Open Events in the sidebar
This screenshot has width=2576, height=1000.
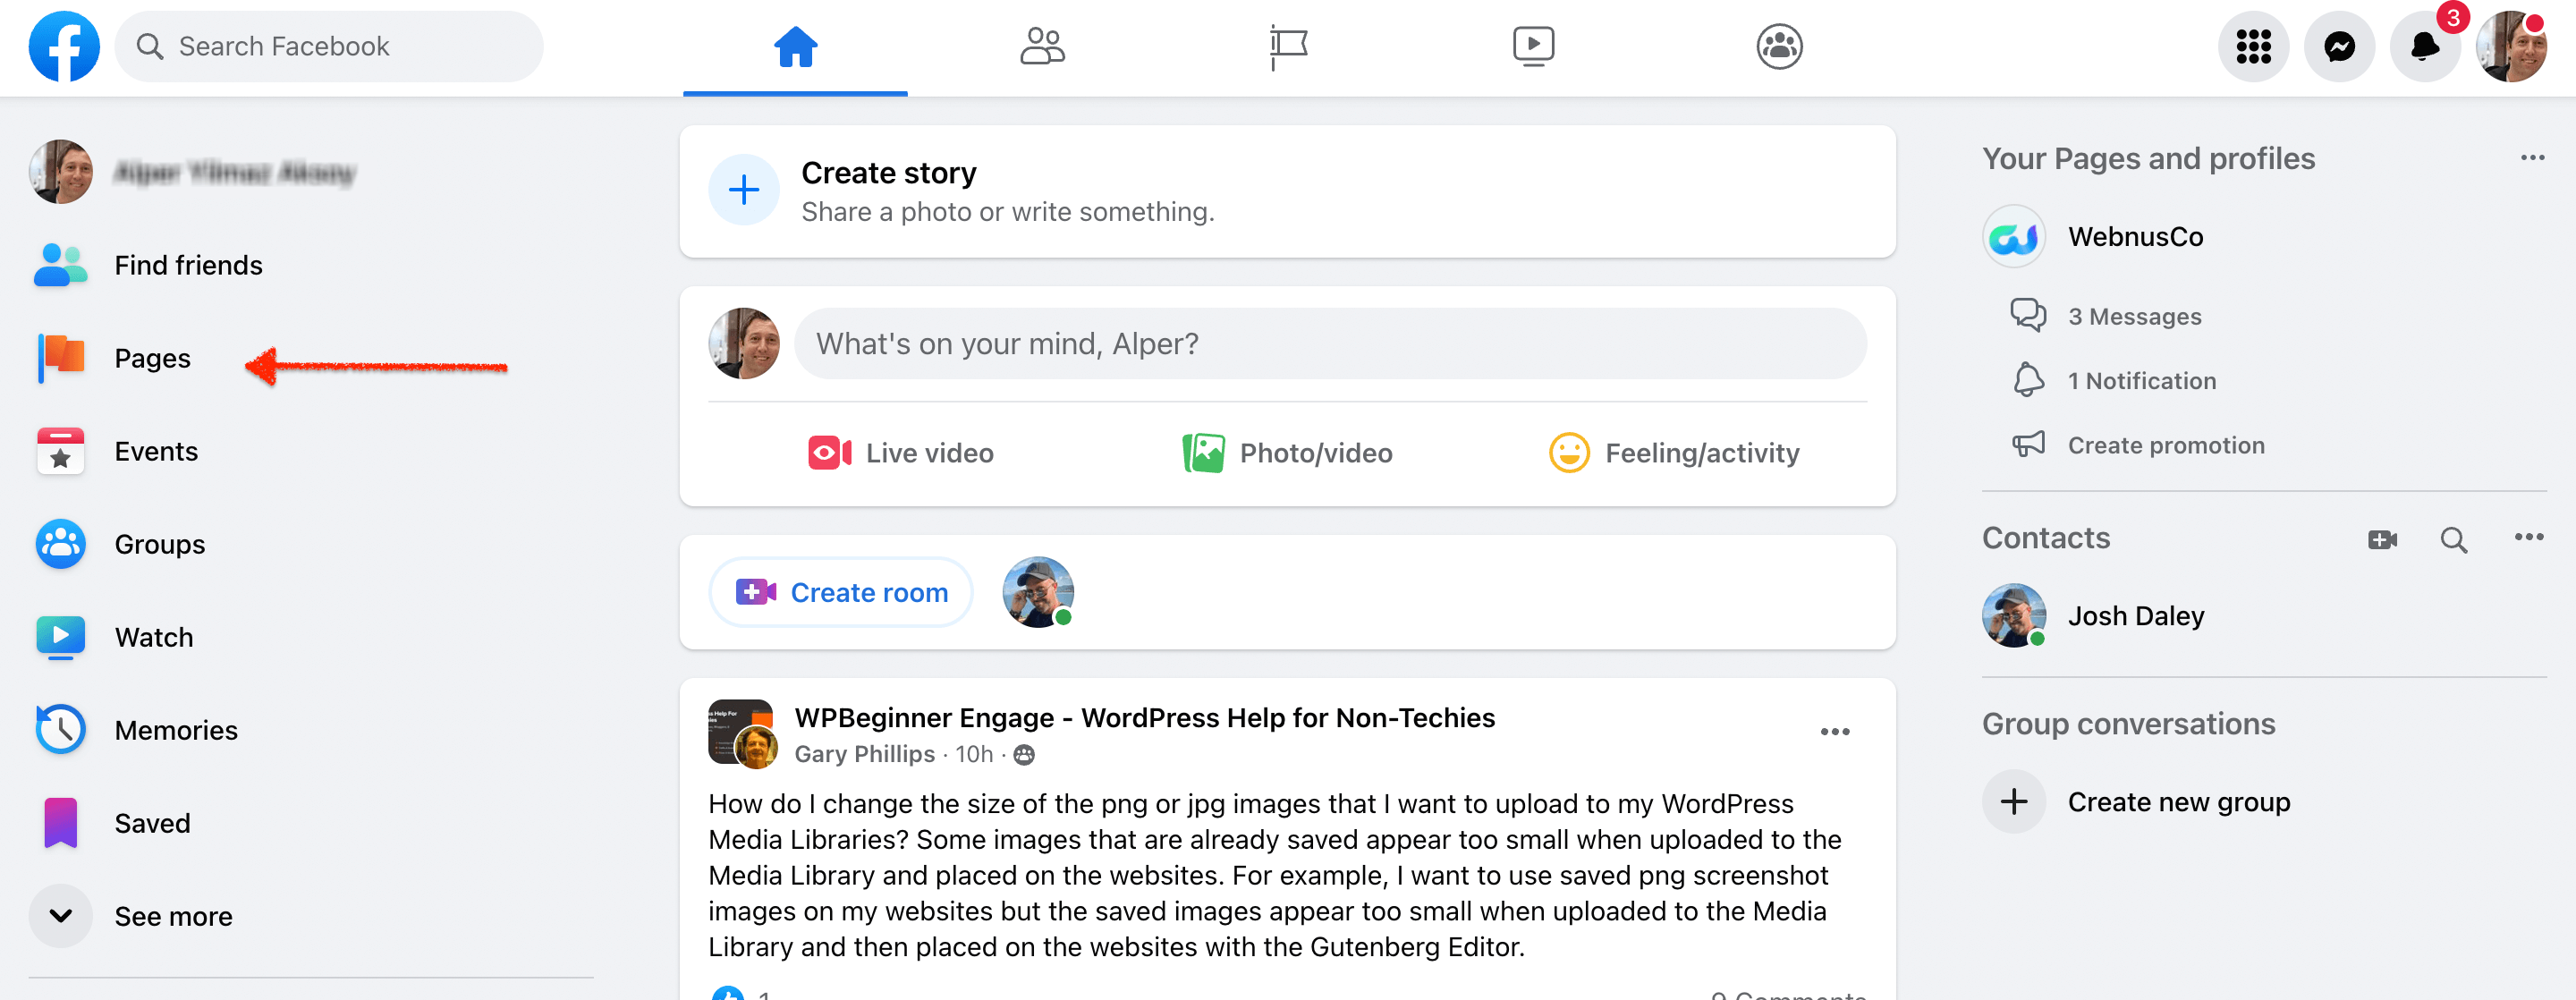[310, 451]
